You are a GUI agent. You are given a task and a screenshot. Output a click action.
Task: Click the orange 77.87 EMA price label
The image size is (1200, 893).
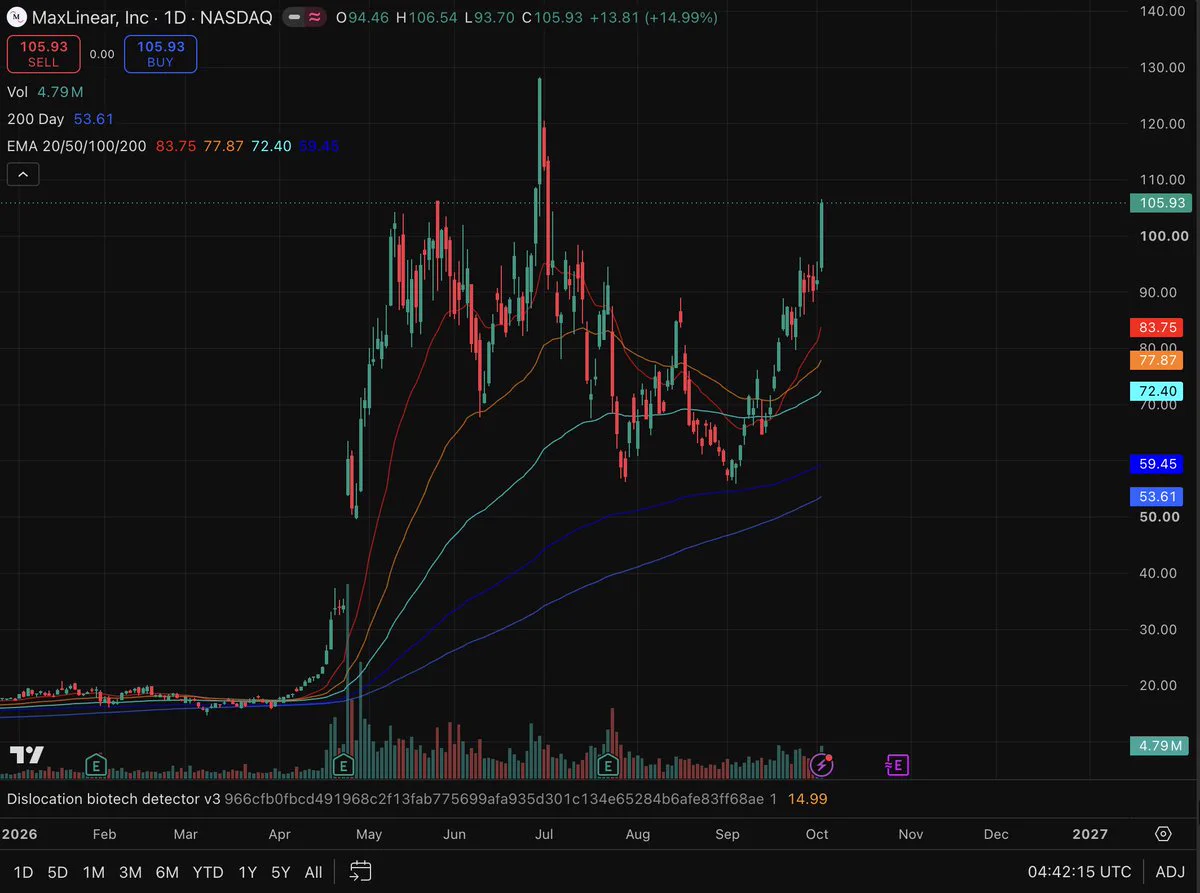pos(1155,360)
